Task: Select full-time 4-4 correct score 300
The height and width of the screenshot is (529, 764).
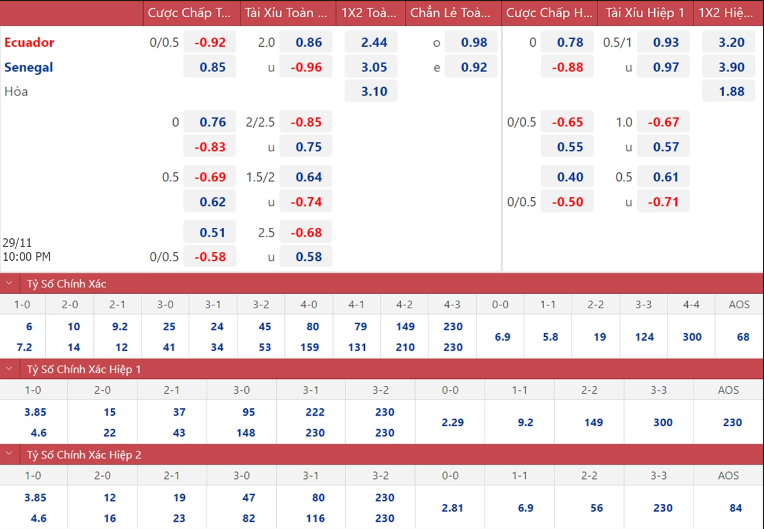Action: pyautogui.click(x=692, y=337)
